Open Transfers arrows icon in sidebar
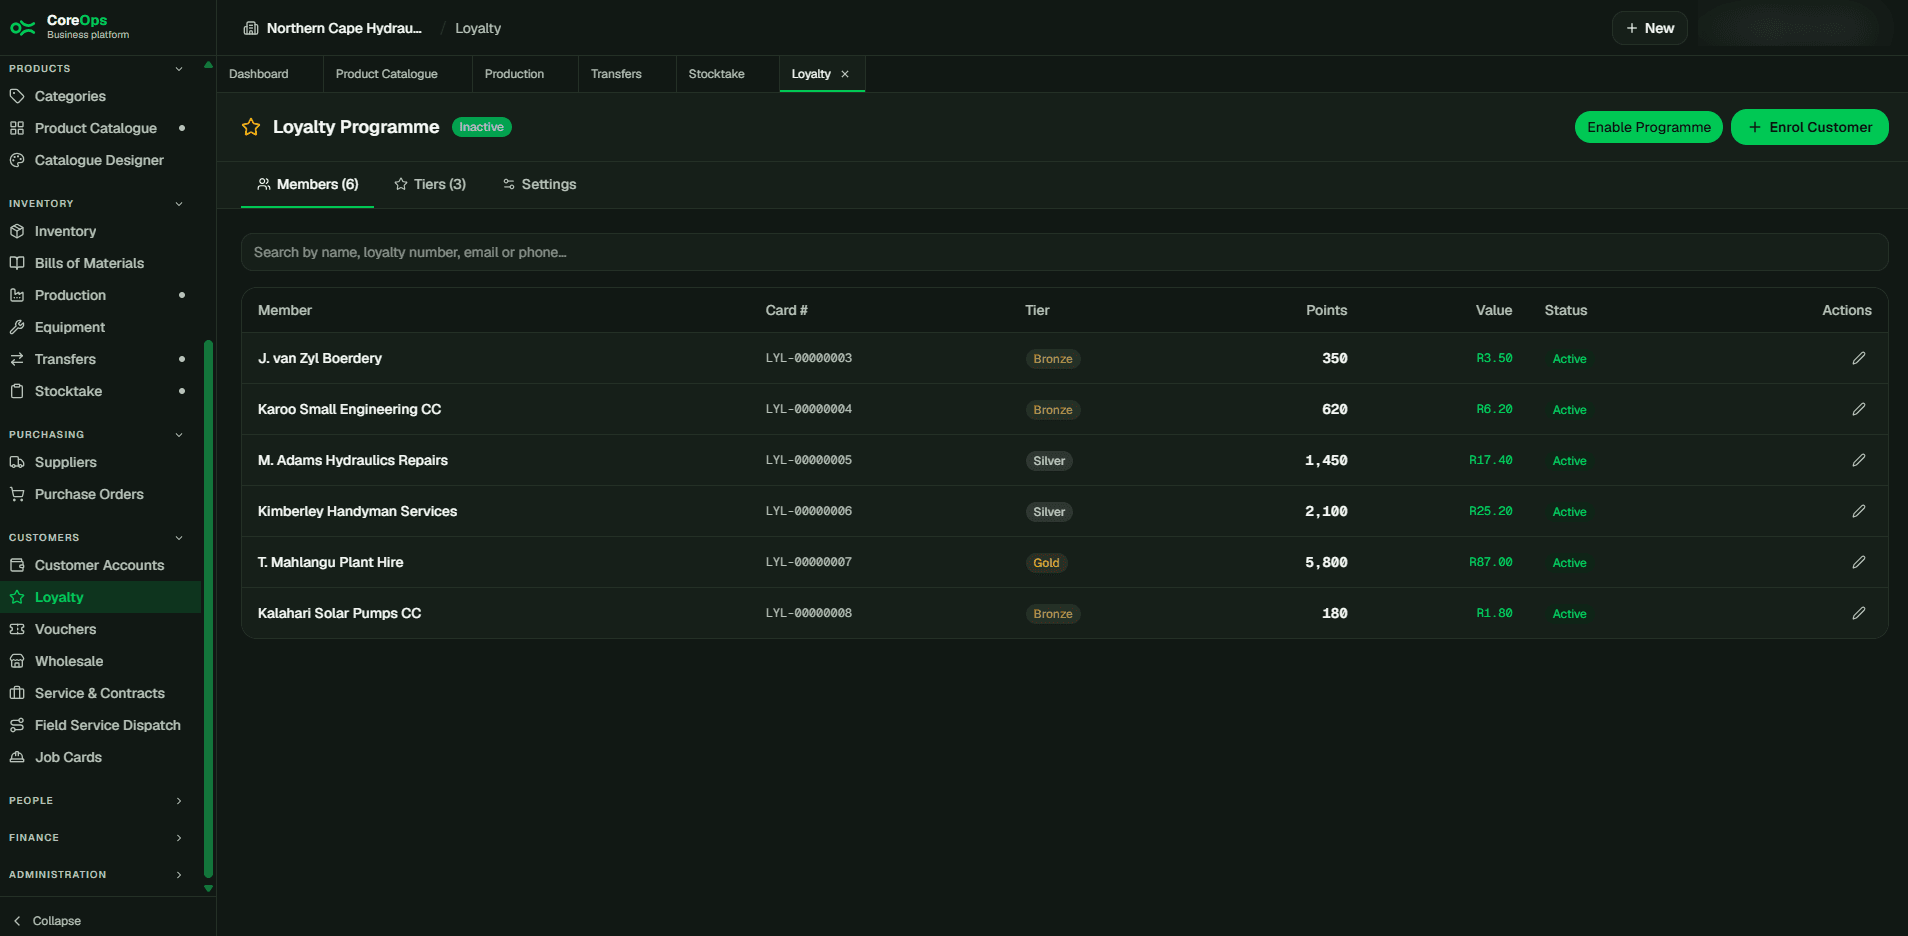 pyautogui.click(x=17, y=359)
